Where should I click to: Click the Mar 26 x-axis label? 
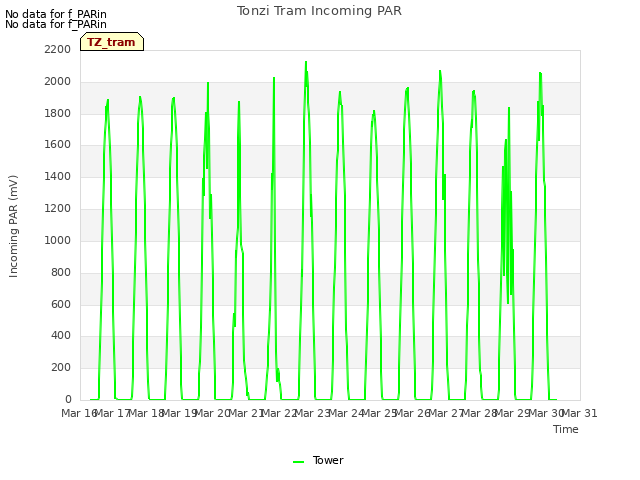pyautogui.click(x=413, y=413)
